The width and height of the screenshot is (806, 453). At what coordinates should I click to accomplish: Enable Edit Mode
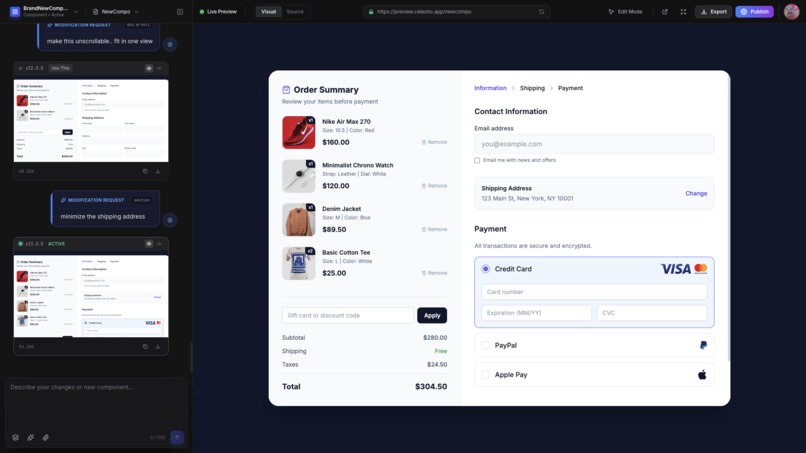pos(625,11)
